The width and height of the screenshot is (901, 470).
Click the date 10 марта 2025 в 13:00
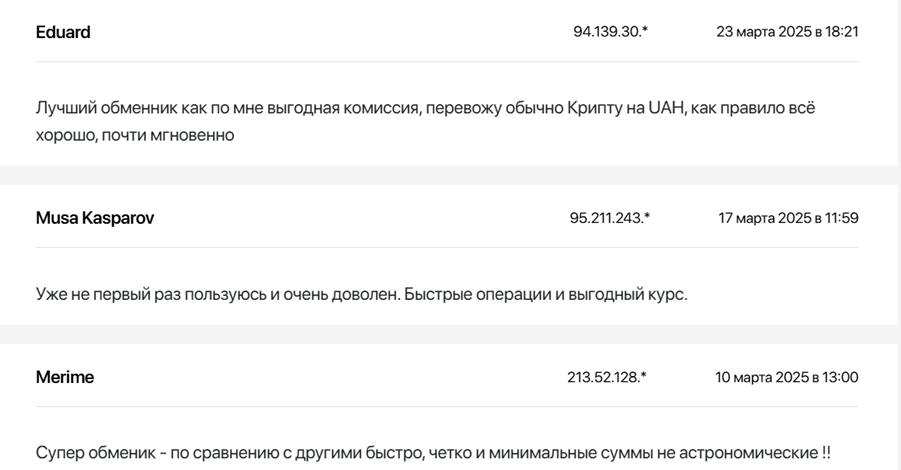[x=786, y=377]
